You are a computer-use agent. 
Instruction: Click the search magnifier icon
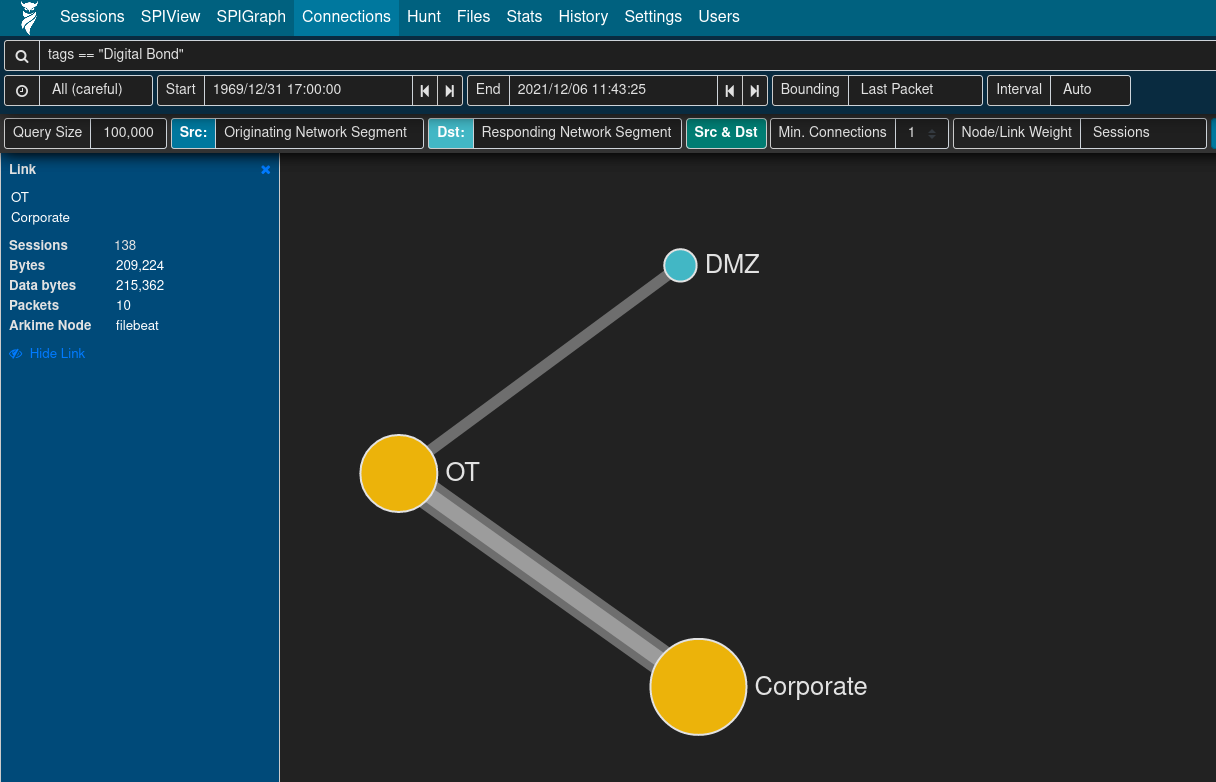click(x=22, y=56)
